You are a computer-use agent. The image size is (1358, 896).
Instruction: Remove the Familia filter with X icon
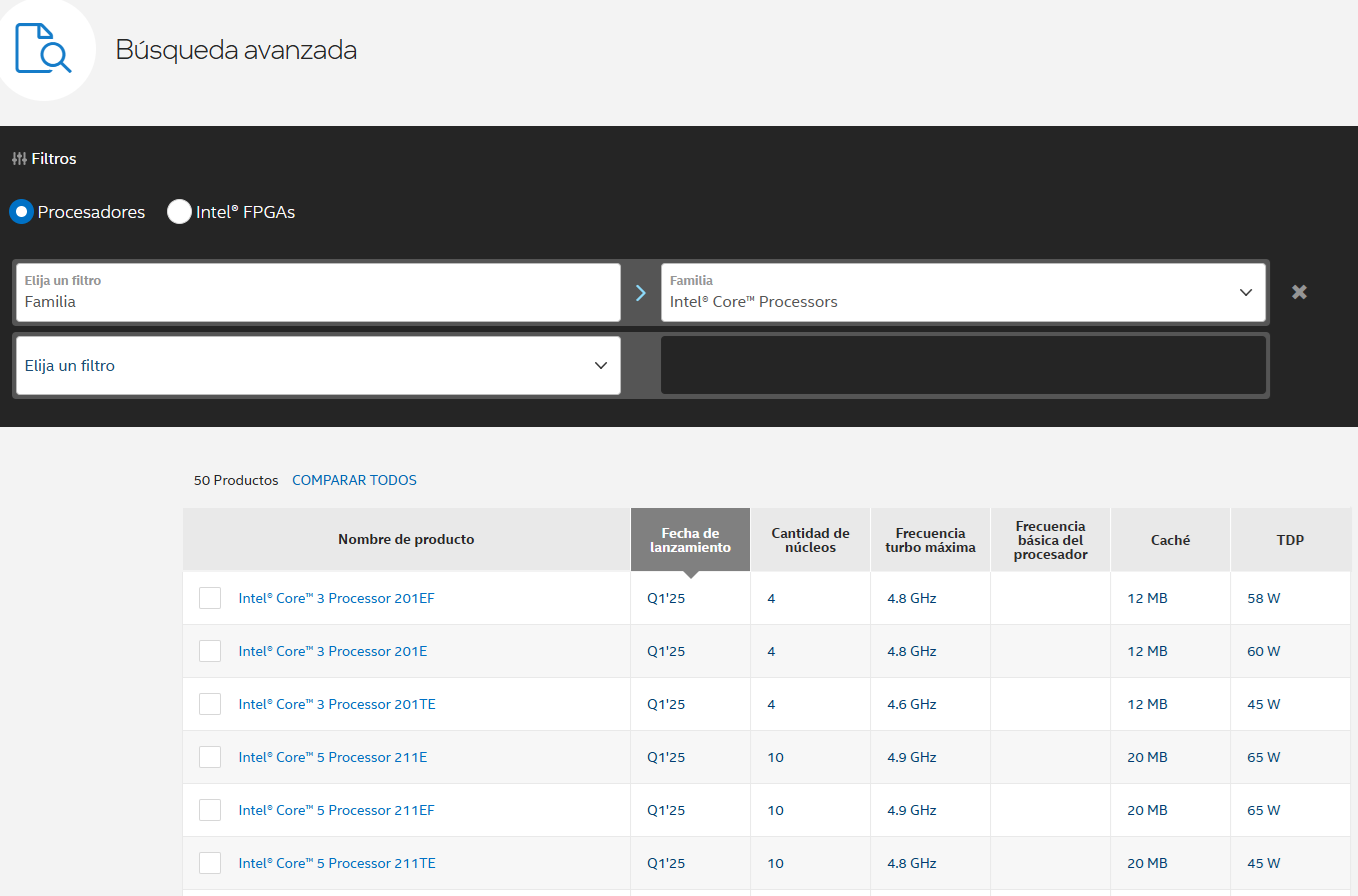(1299, 292)
